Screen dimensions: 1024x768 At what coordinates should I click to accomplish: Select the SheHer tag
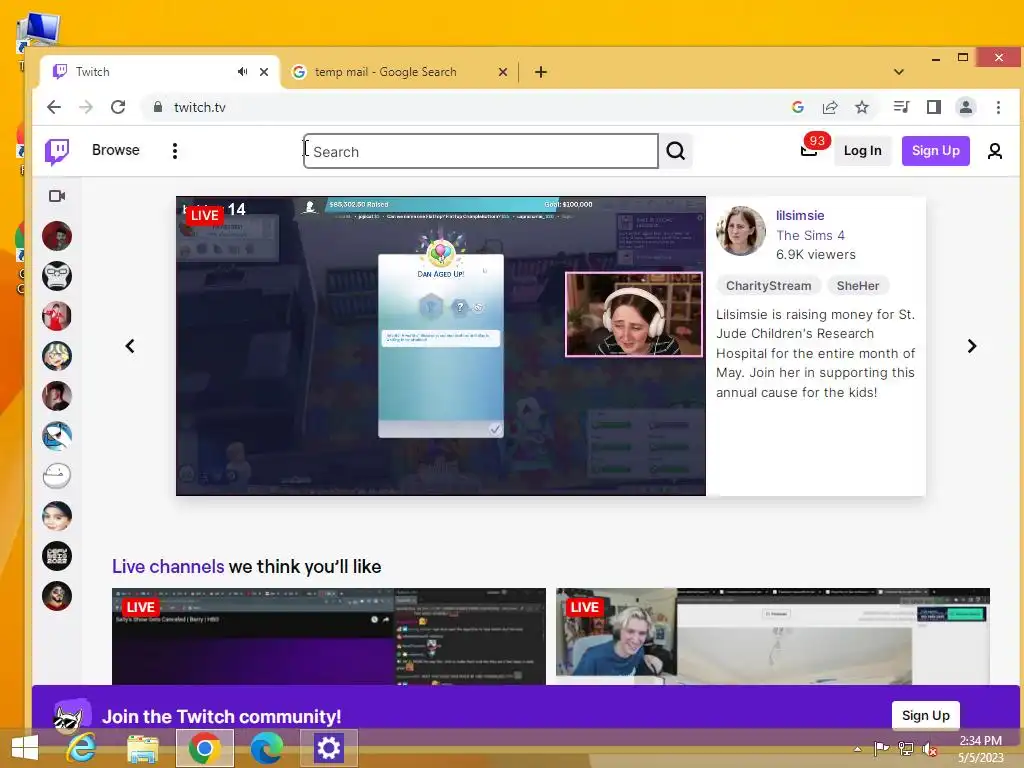coord(857,285)
